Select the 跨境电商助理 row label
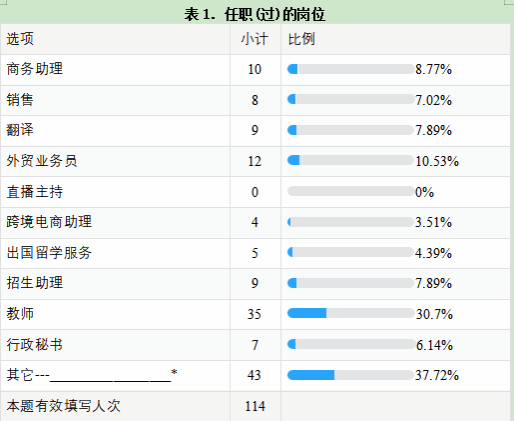514x421 pixels. (x=49, y=222)
